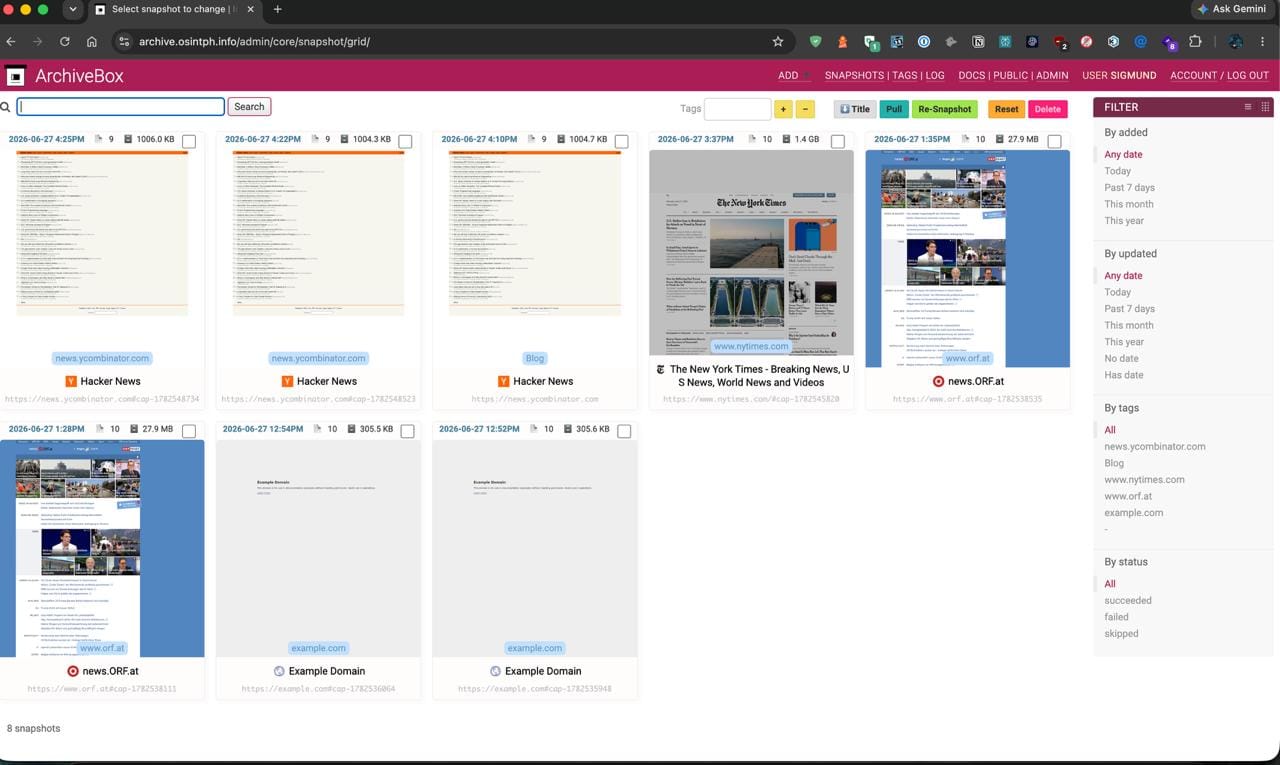Screen dimensions: 1280x765
Task: Open the red blocked-circle extension icon
Action: 1087,42
